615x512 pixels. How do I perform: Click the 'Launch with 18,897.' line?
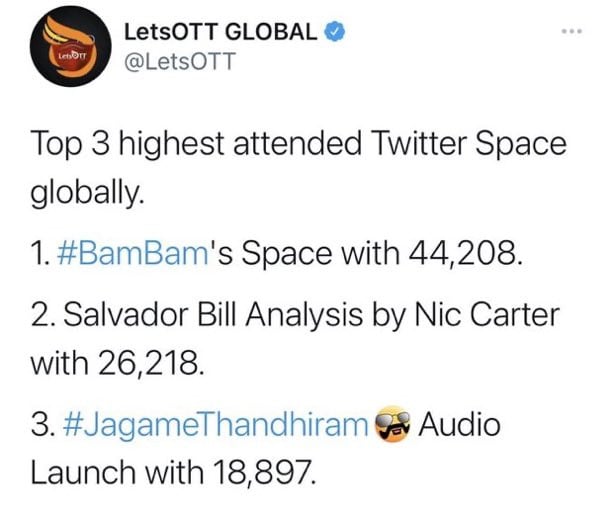pyautogui.click(x=173, y=472)
